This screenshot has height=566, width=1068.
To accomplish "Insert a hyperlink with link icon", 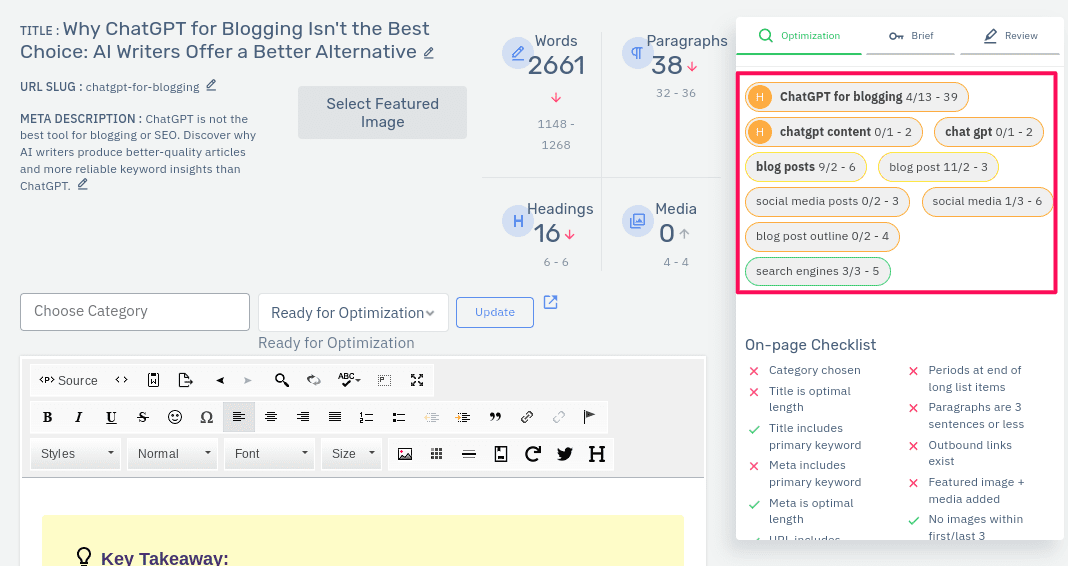I will (x=527, y=417).
